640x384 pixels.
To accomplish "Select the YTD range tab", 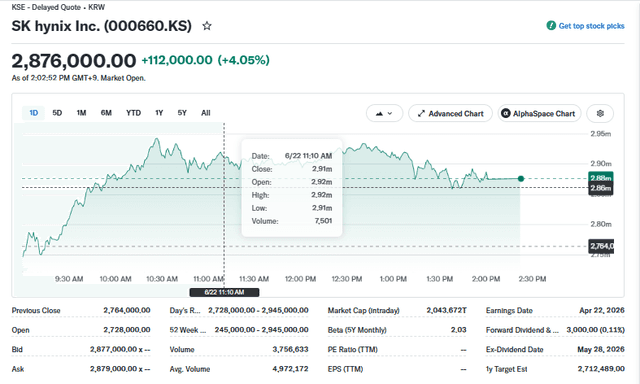I will click(133, 113).
